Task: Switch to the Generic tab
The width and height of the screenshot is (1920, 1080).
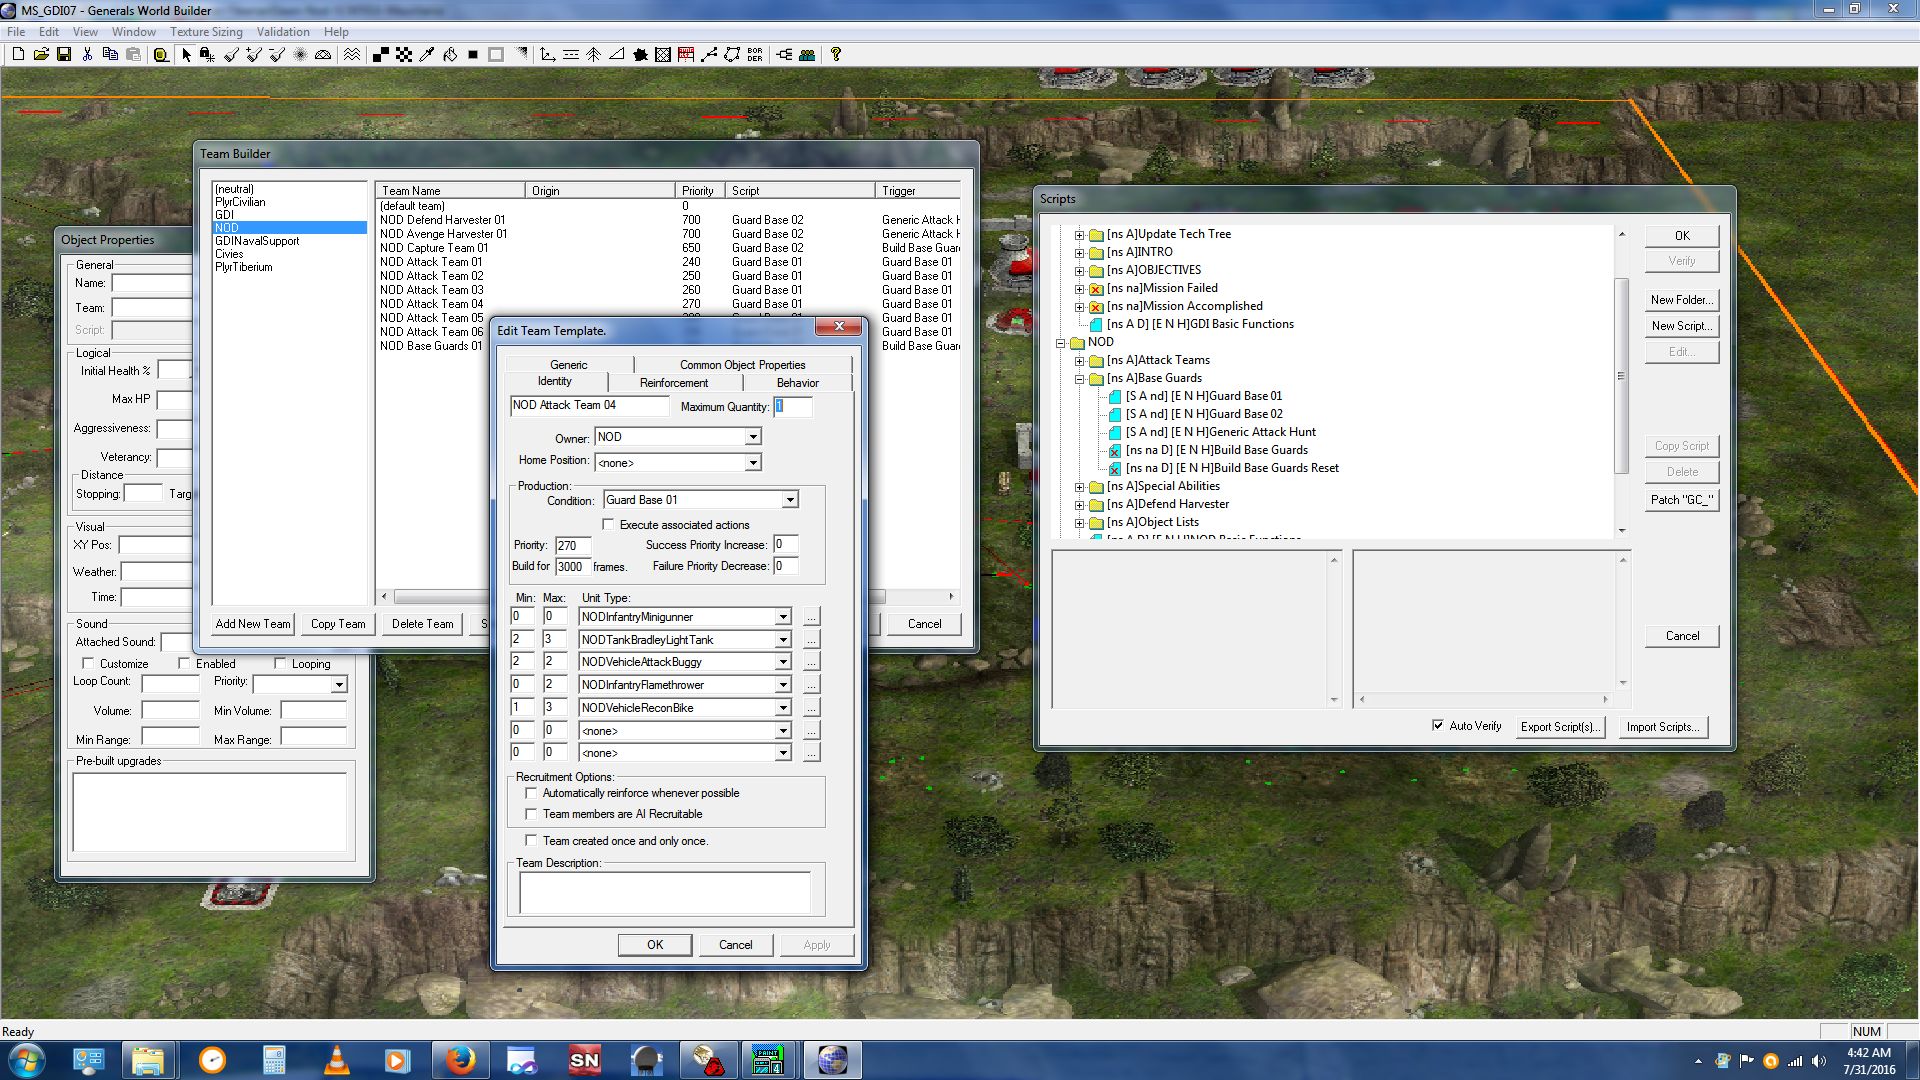Action: point(568,365)
